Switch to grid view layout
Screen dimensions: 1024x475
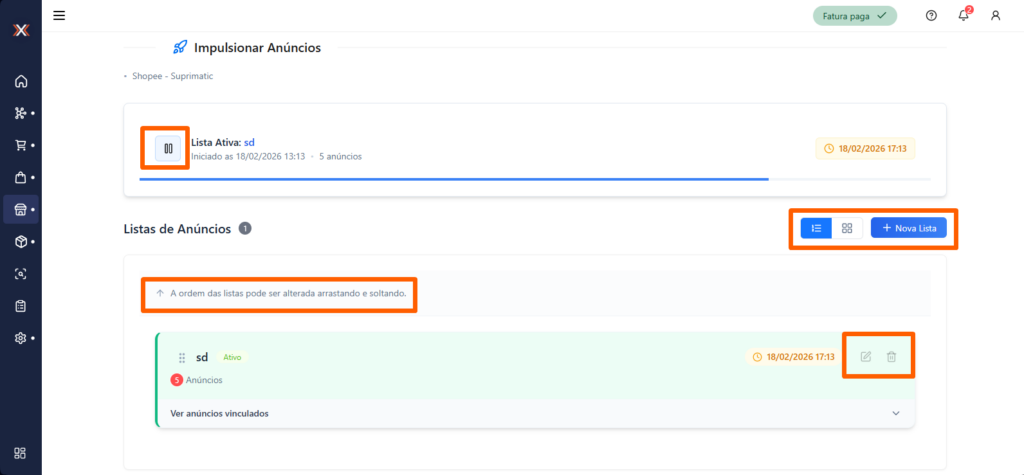point(847,228)
